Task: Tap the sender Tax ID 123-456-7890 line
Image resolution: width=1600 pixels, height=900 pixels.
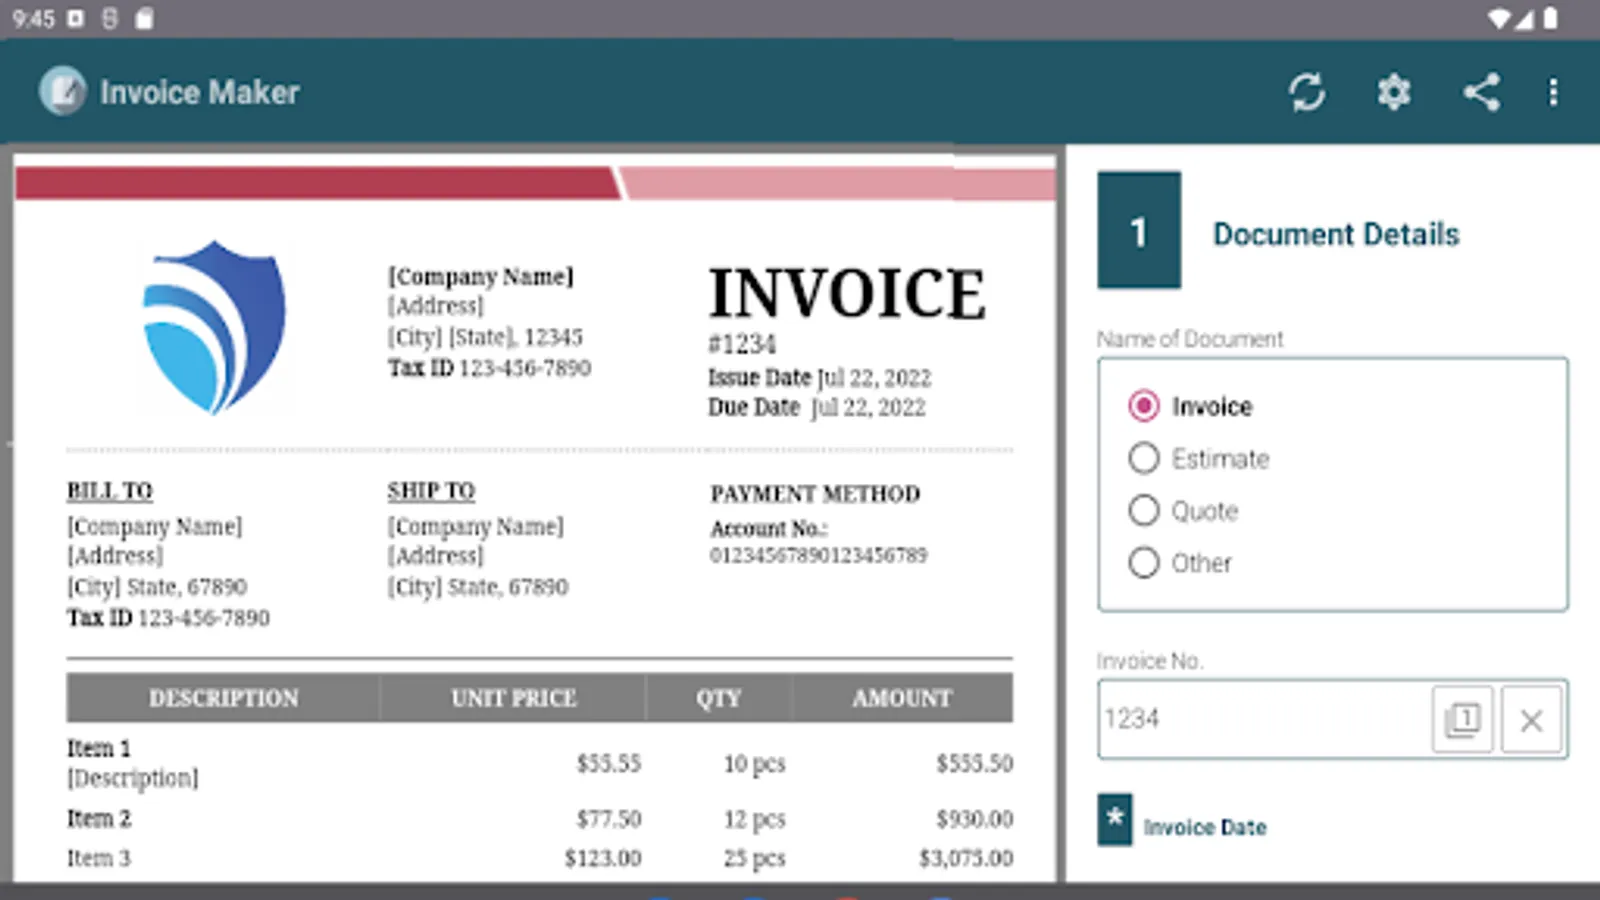Action: 489,368
